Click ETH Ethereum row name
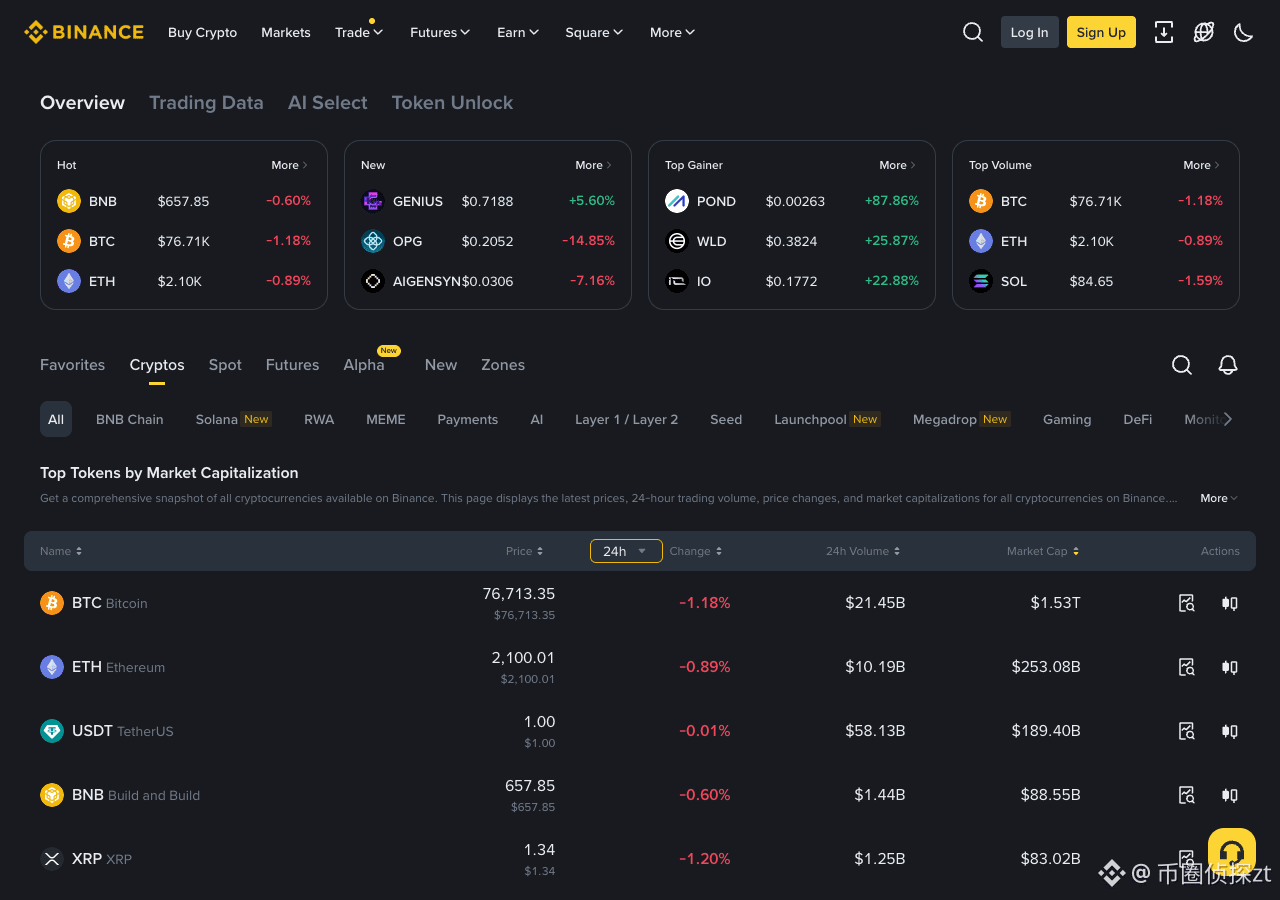Image resolution: width=1280 pixels, height=900 pixels. click(118, 667)
